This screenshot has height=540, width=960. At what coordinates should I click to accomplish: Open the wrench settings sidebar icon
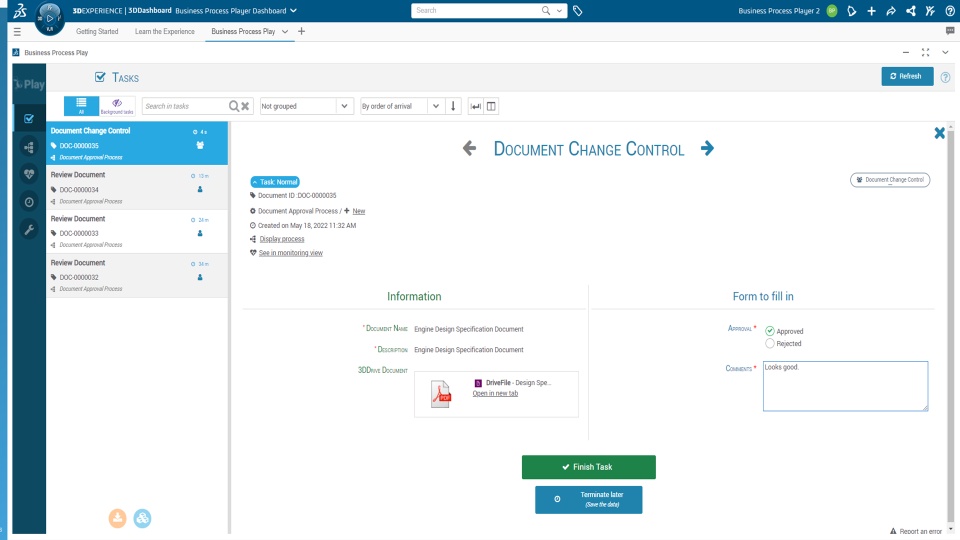click(29, 229)
